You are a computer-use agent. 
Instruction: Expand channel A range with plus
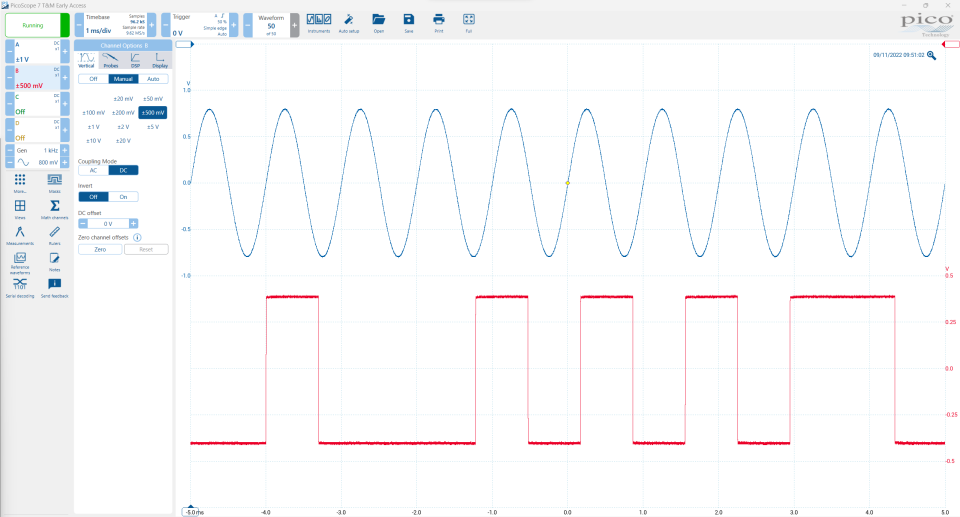[66, 50]
